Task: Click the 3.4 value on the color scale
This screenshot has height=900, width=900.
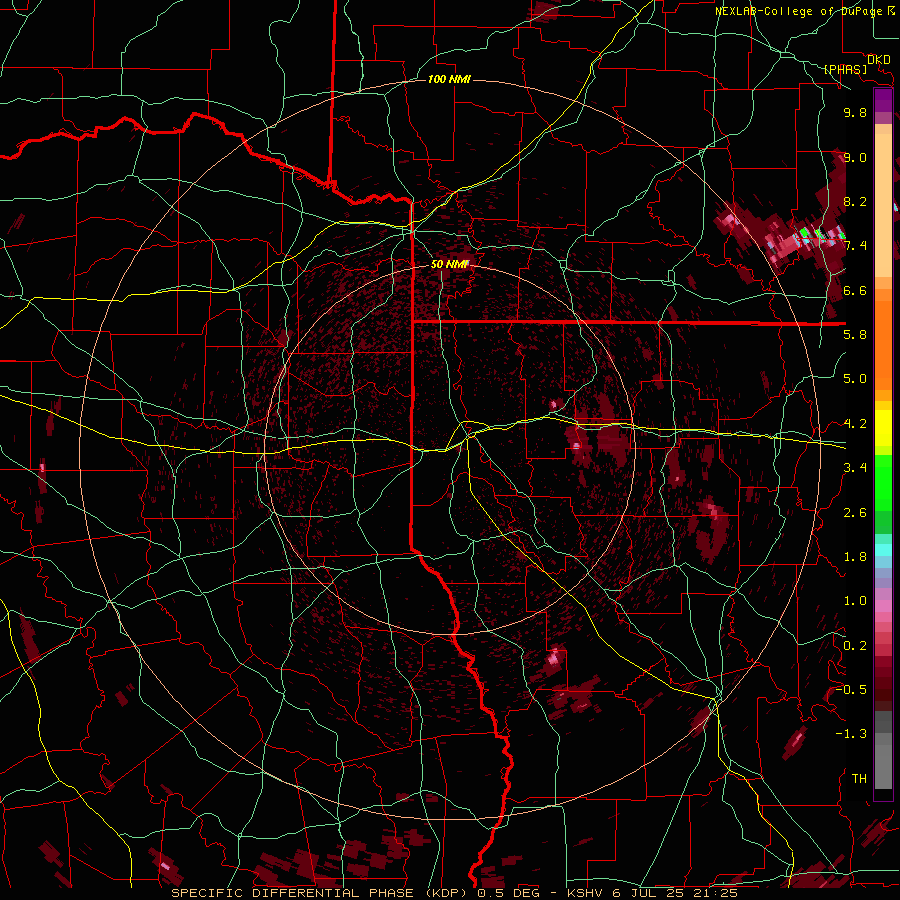Action: (x=855, y=468)
